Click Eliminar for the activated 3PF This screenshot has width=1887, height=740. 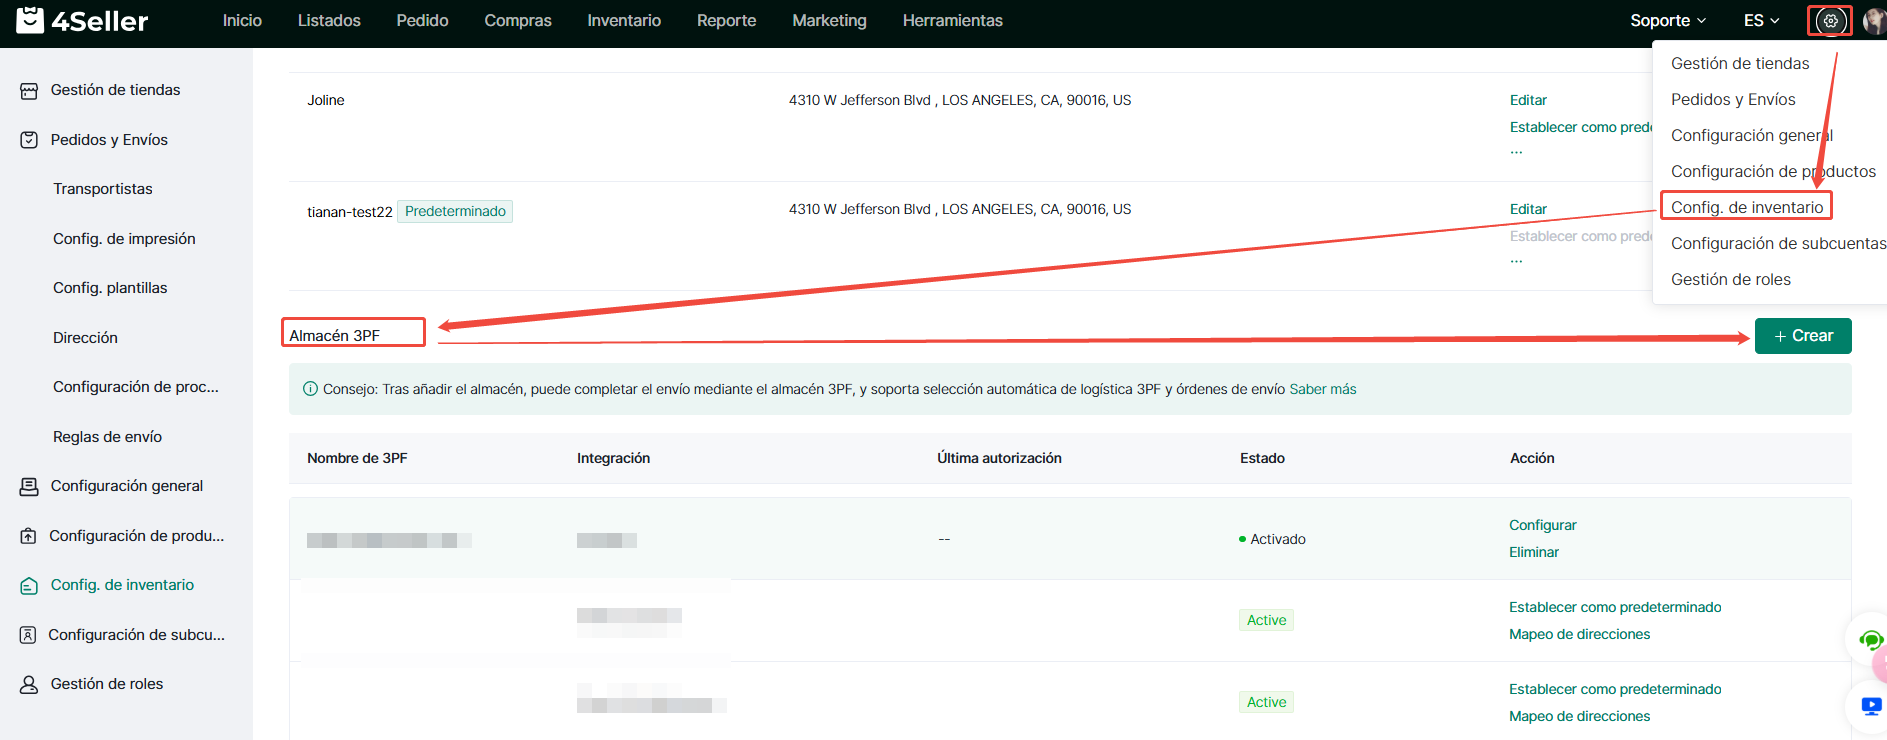click(x=1533, y=552)
